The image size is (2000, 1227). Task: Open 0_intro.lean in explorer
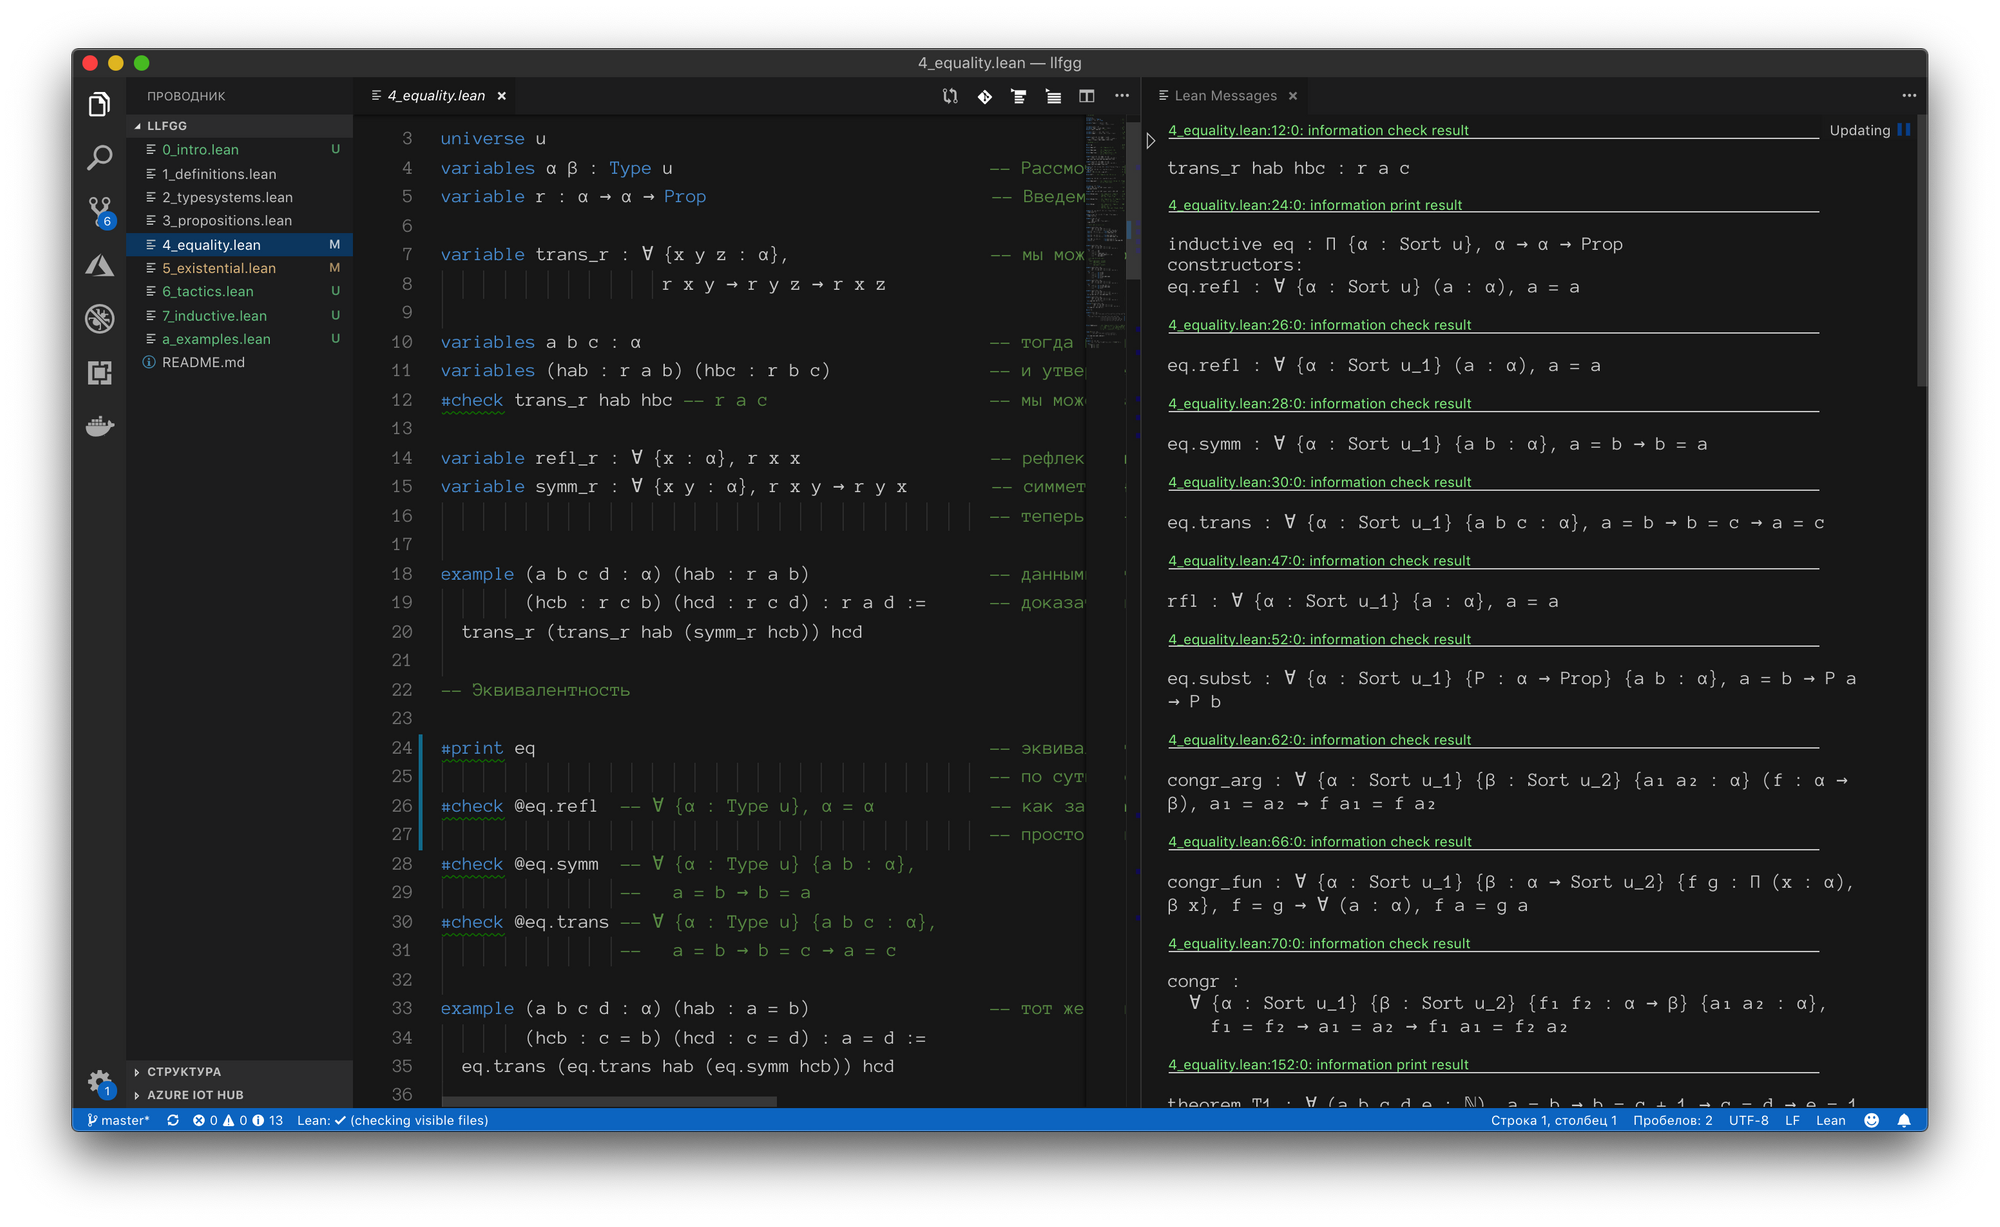click(239, 150)
